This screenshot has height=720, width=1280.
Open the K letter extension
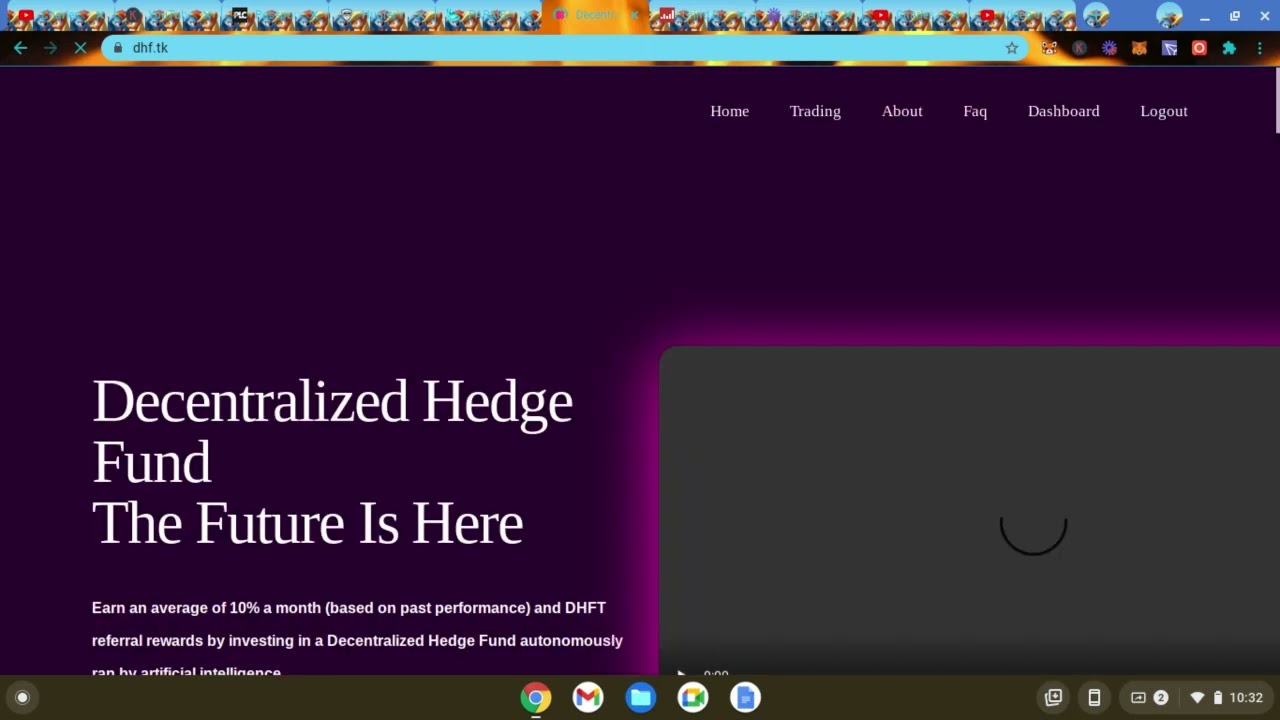pyautogui.click(x=1079, y=48)
